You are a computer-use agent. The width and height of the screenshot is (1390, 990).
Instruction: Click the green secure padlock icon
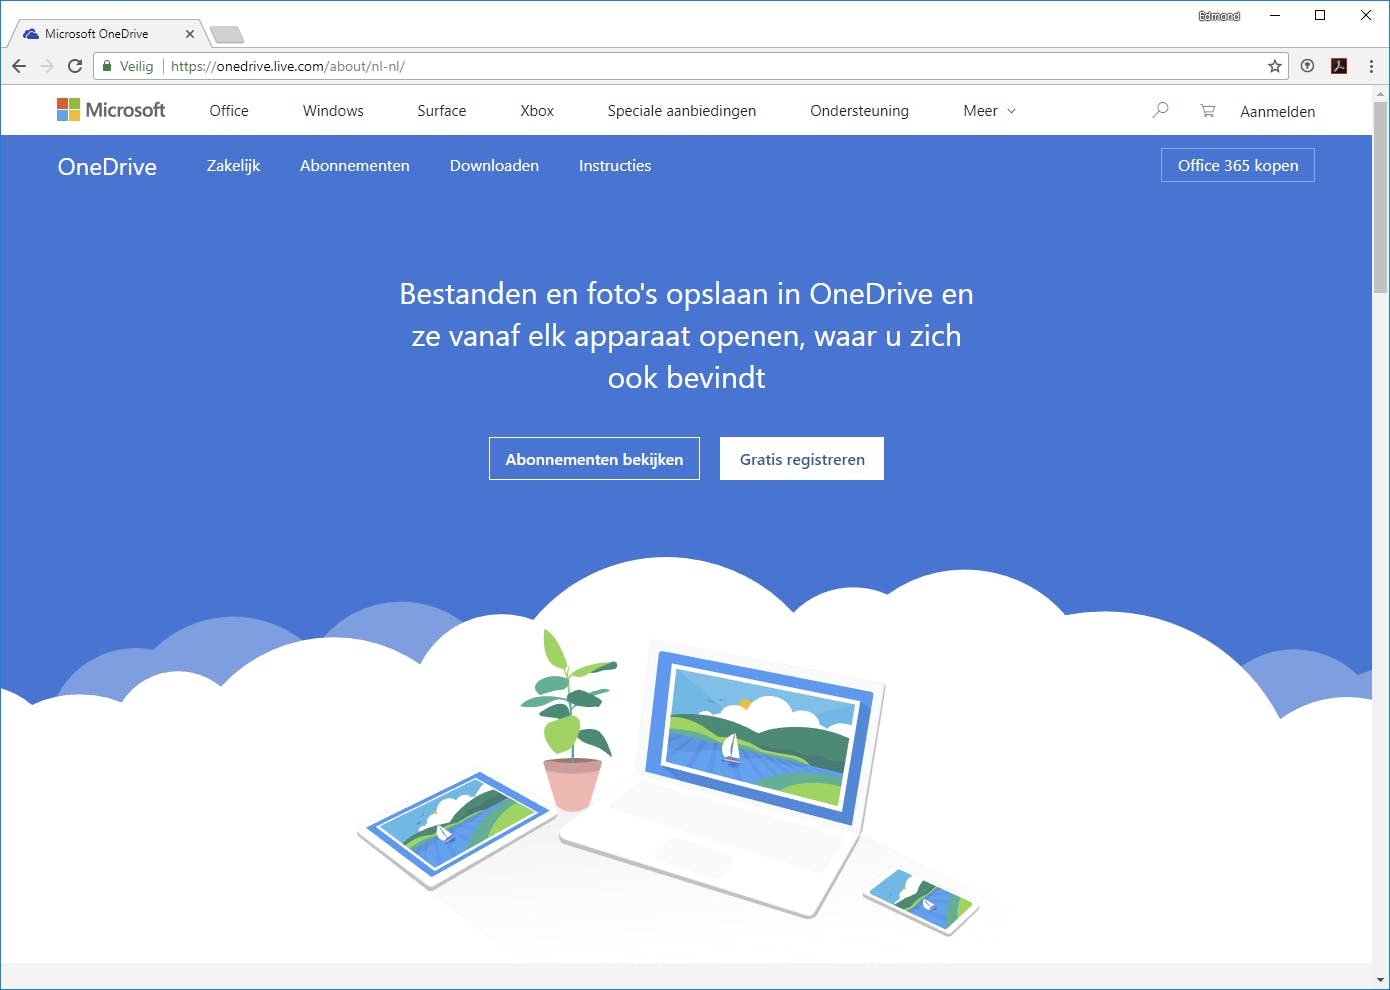pyautogui.click(x=107, y=66)
